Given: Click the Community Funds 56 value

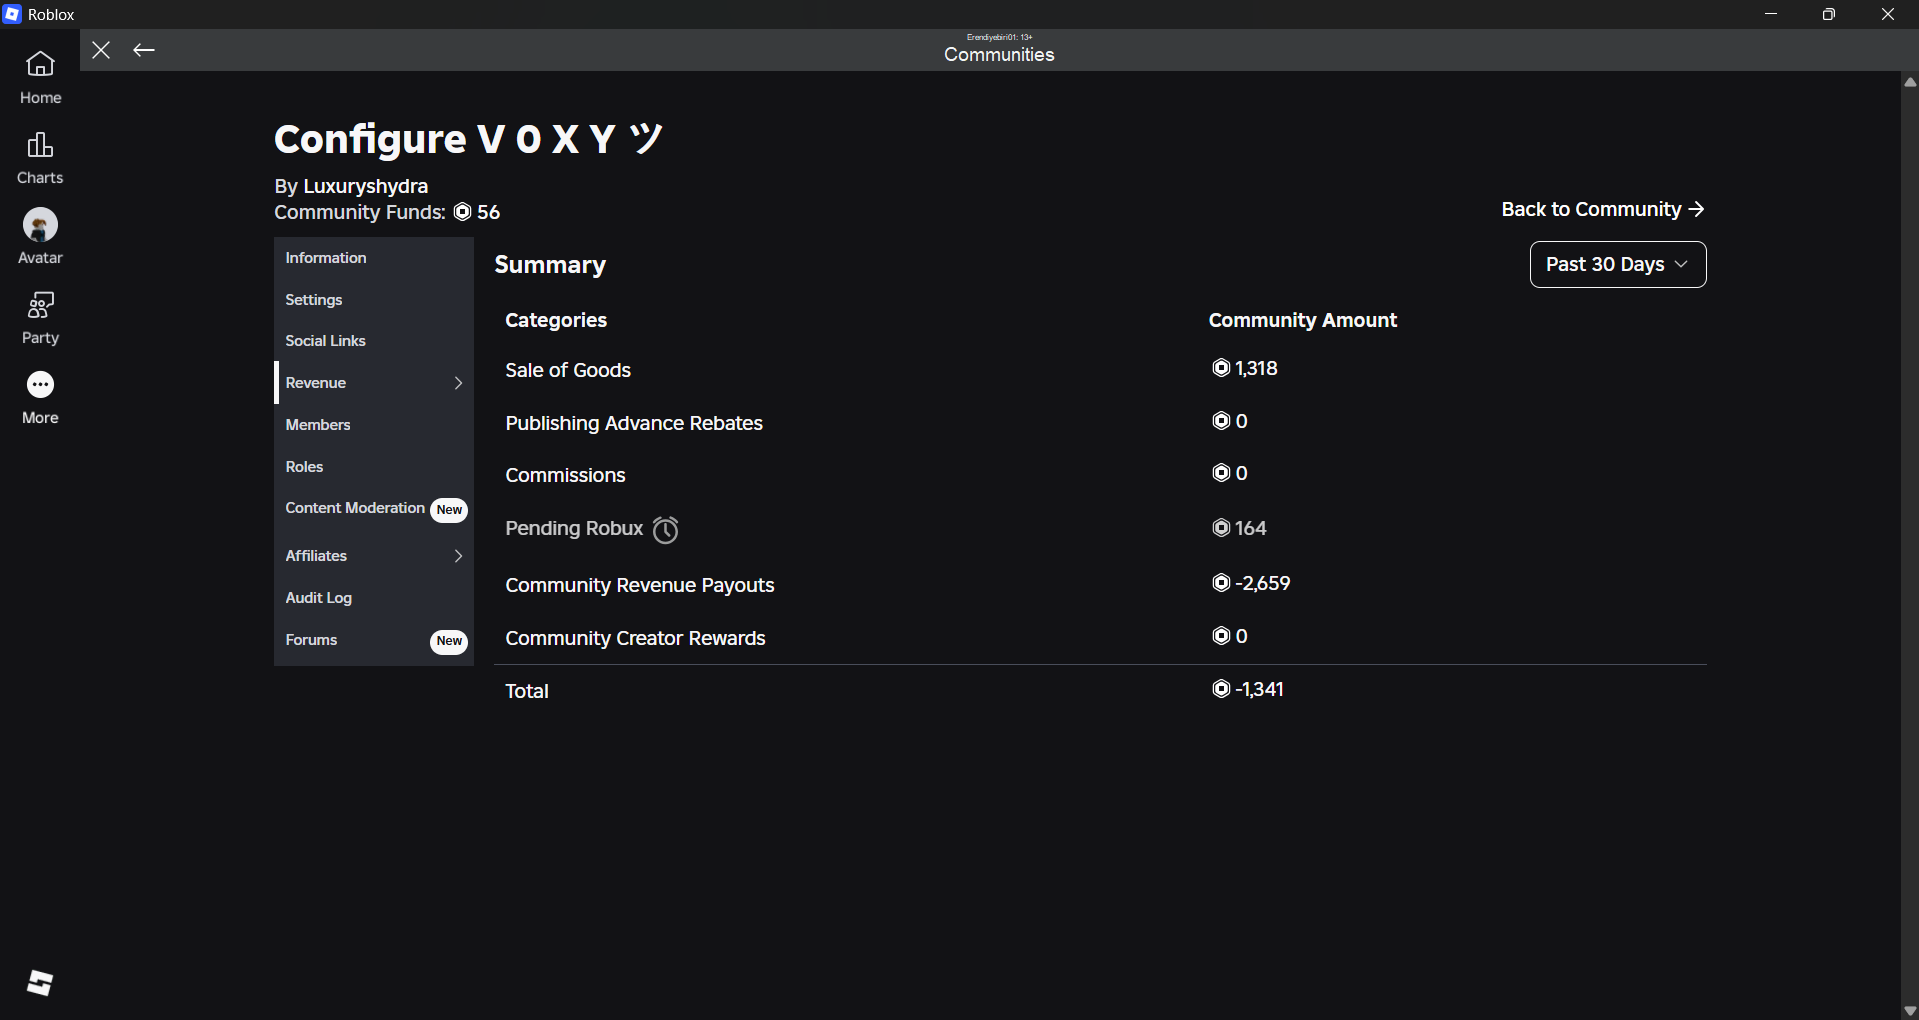Looking at the screenshot, I should coord(488,212).
